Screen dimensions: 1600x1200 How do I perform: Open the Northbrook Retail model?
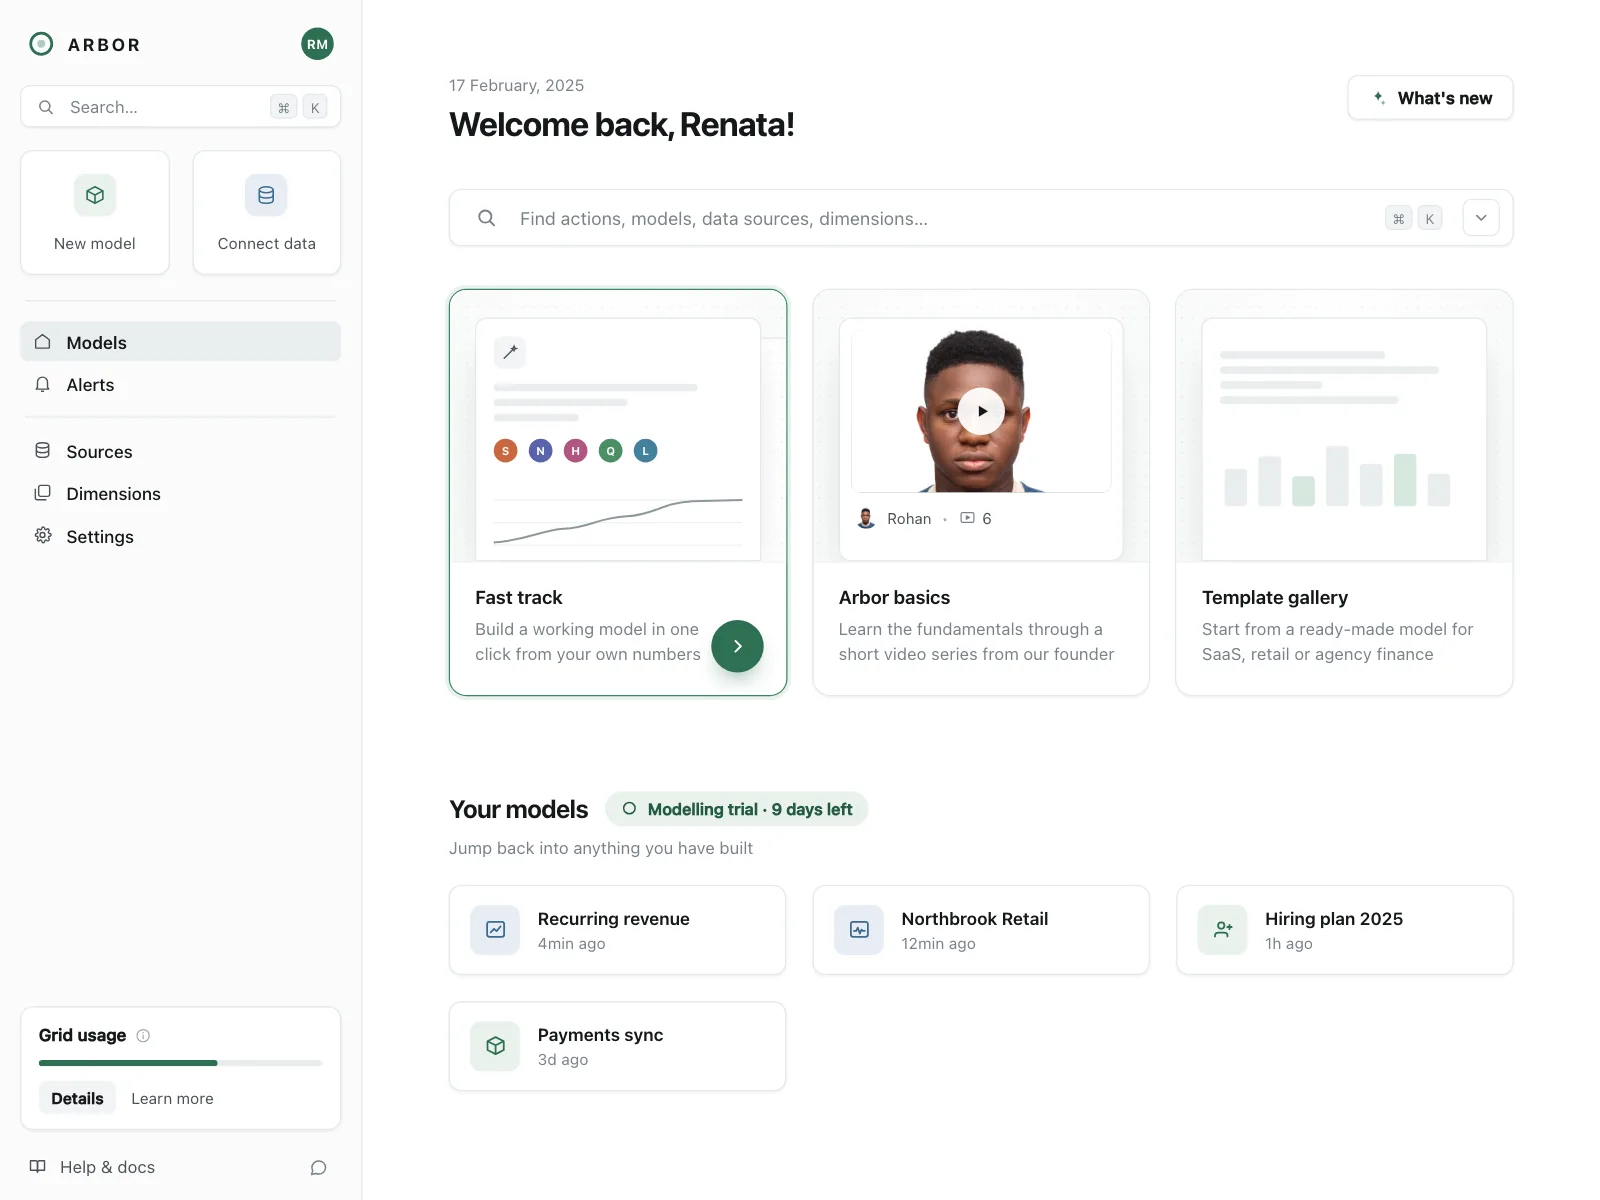981,930
